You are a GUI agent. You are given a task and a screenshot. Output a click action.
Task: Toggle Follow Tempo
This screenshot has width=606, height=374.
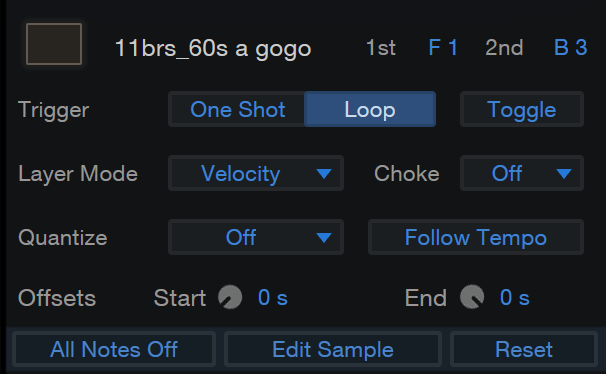476,237
